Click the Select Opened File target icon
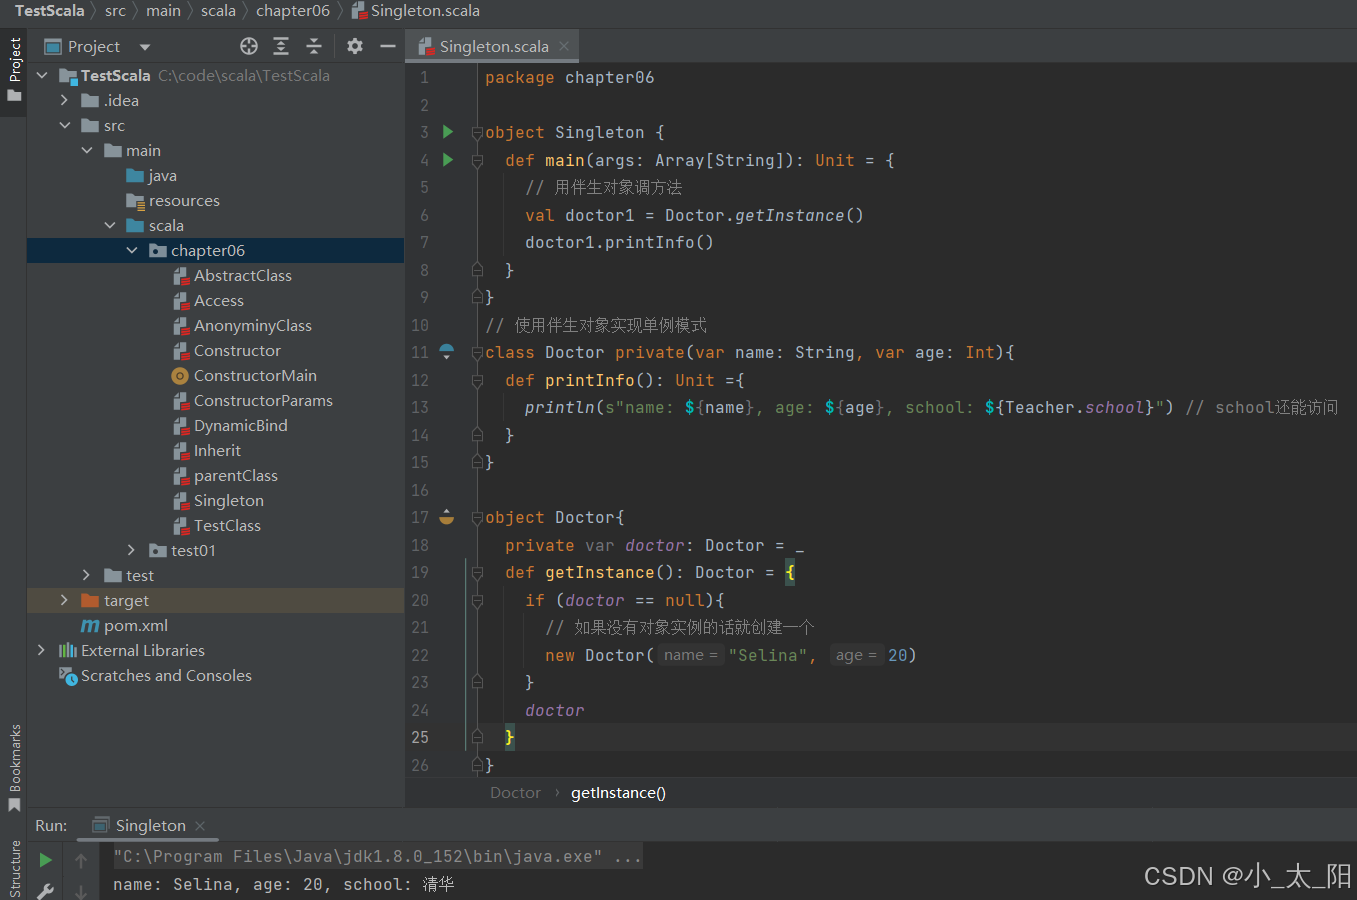Screen dimensions: 1357x900 (x=249, y=46)
